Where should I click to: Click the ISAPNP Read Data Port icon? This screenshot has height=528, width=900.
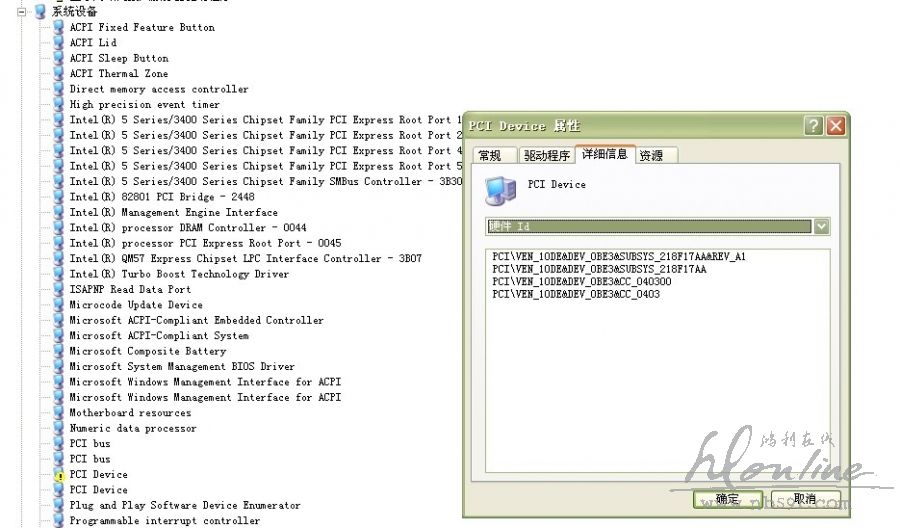pyautogui.click(x=59, y=289)
